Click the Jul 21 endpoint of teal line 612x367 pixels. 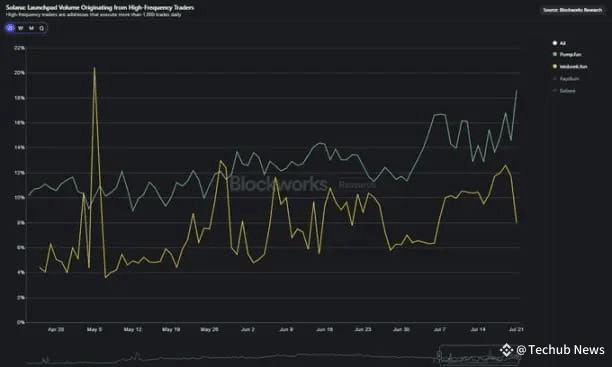517,91
